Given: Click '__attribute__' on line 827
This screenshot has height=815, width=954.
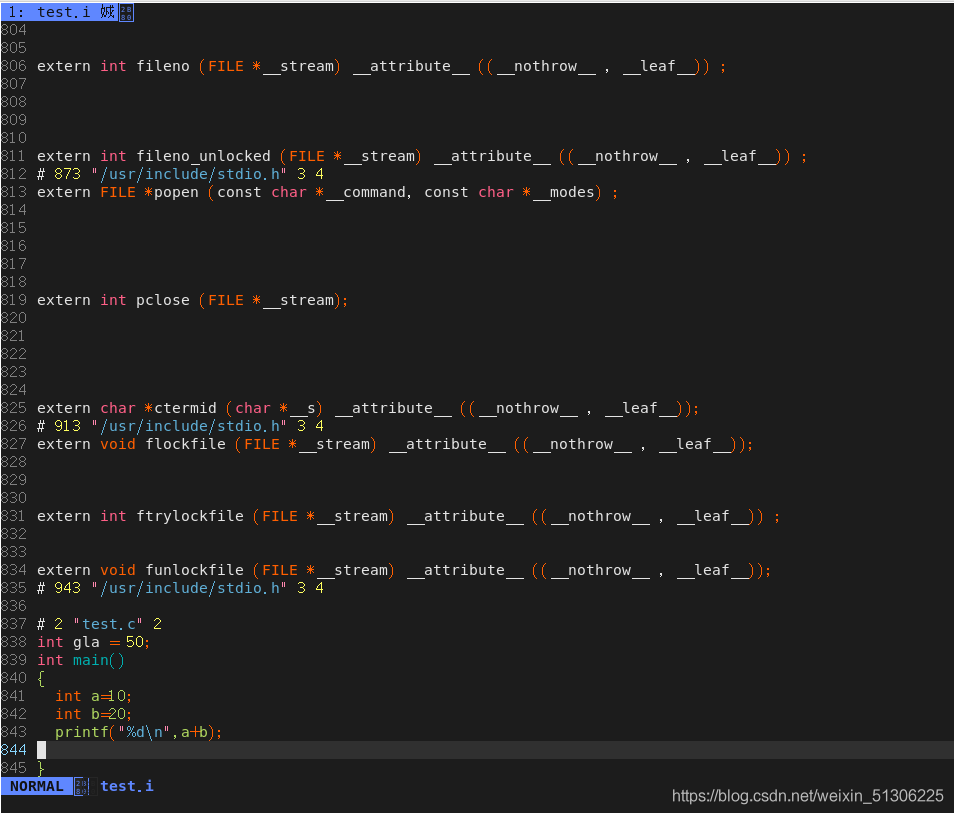Looking at the screenshot, I should (447, 445).
